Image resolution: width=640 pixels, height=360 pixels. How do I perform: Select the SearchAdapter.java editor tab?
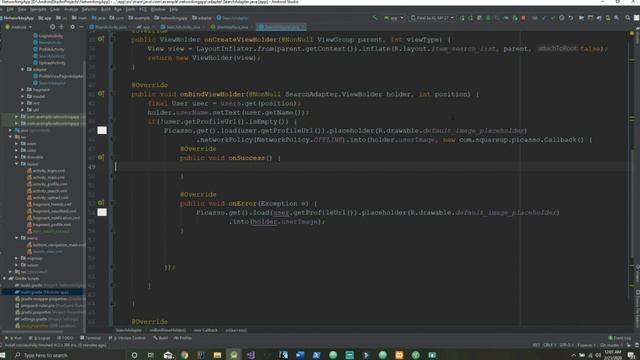point(281,27)
